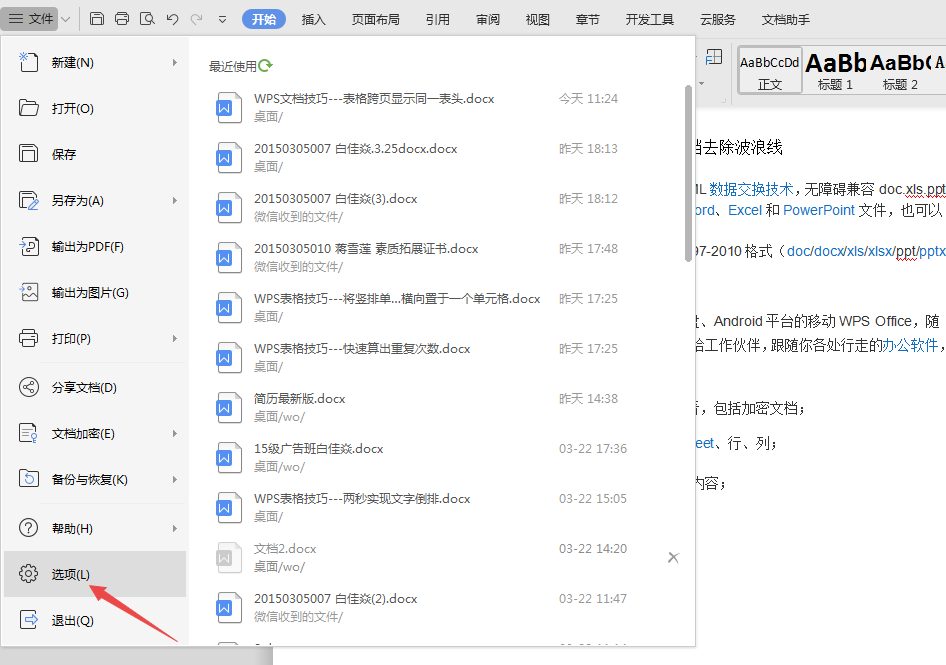Click the 输出为图片(G) icon

point(28,292)
